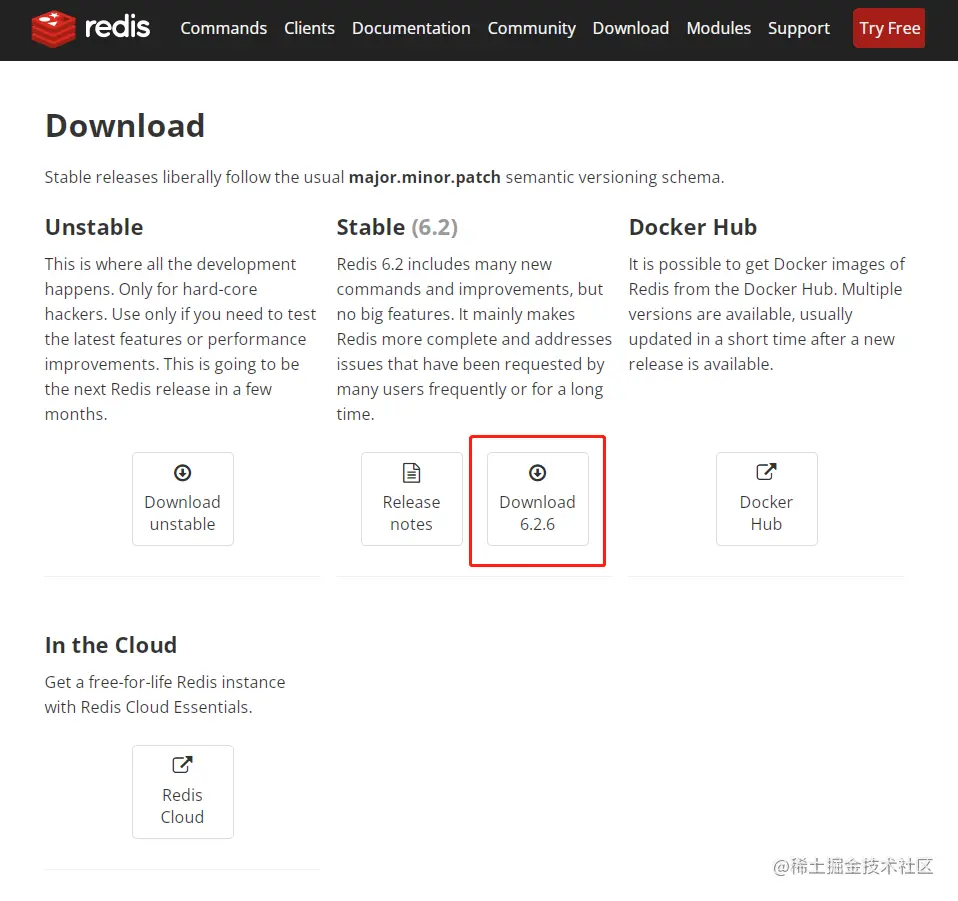Click the red Try Free button
The image size is (958, 901).
click(x=889, y=28)
